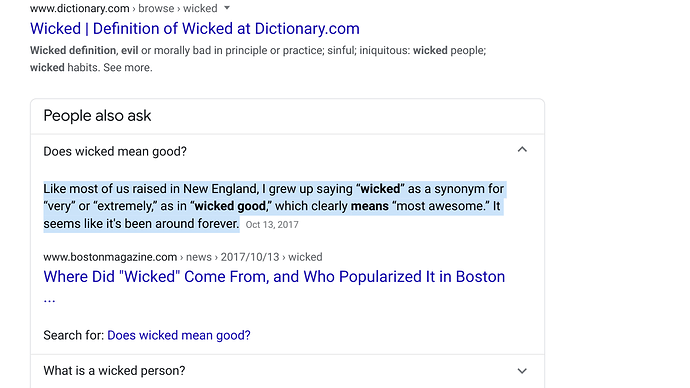Click the "What is a wicked person?" question text

(x=114, y=370)
